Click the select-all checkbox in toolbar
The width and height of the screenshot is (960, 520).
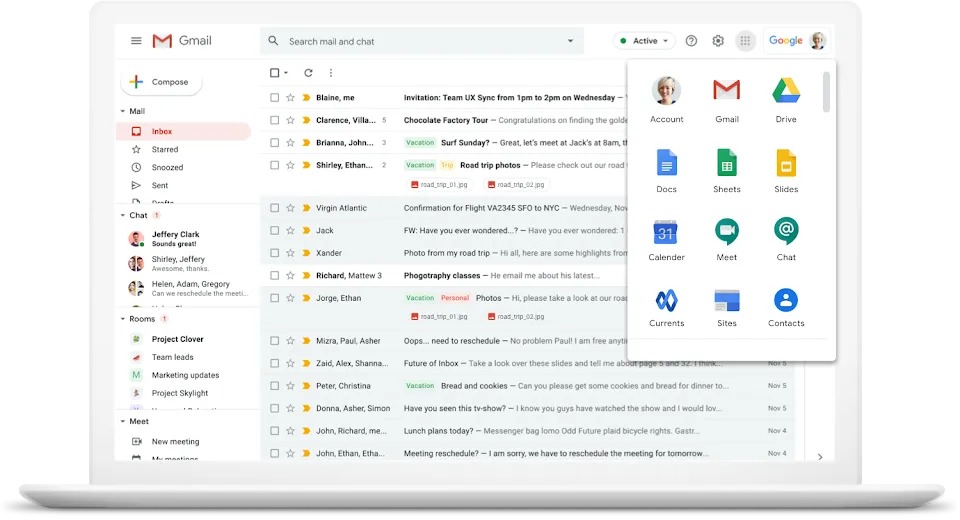[274, 73]
